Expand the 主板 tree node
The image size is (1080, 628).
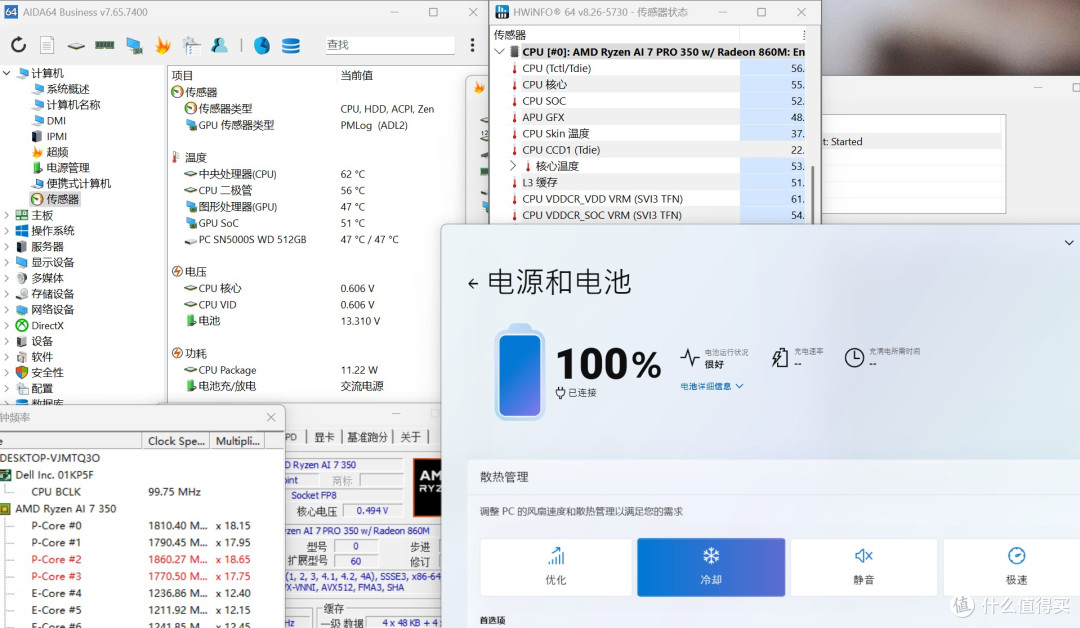[7, 215]
